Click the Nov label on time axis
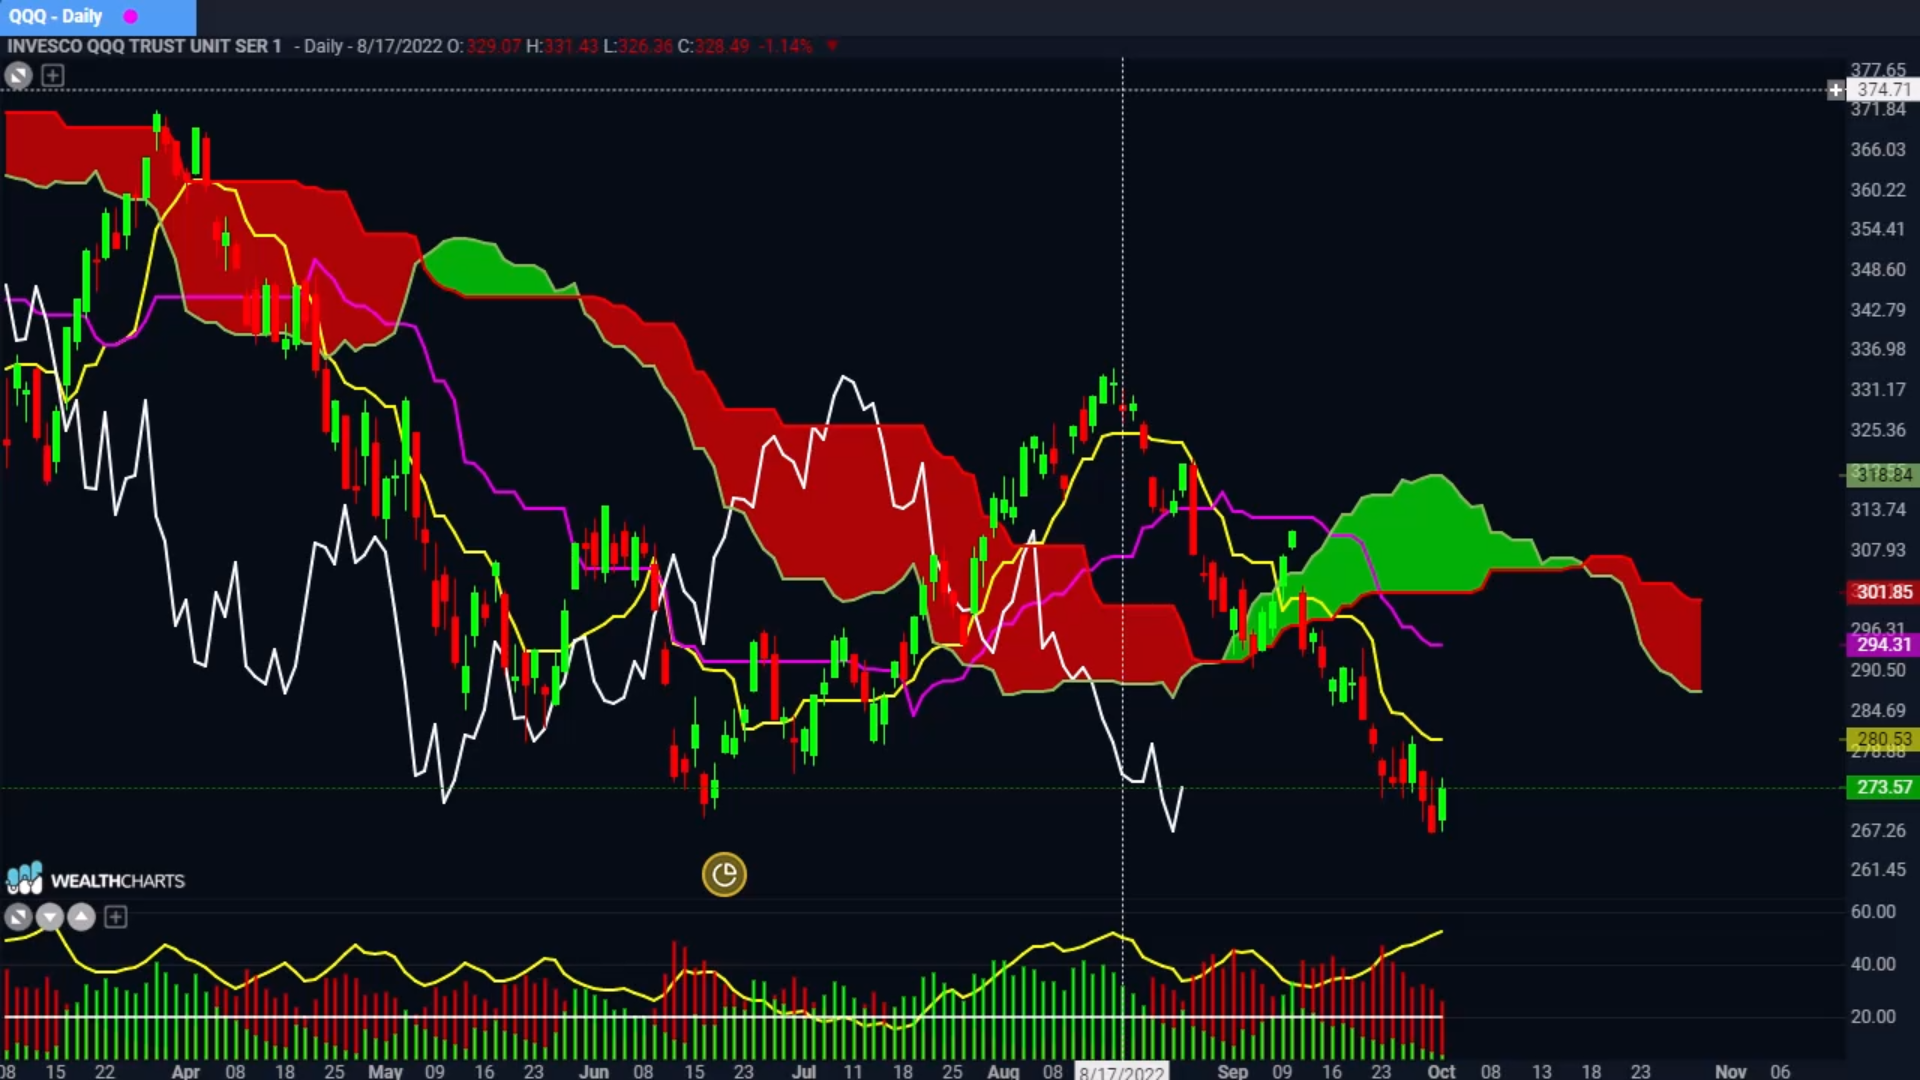Image resolution: width=1920 pixels, height=1080 pixels. point(1731,1071)
